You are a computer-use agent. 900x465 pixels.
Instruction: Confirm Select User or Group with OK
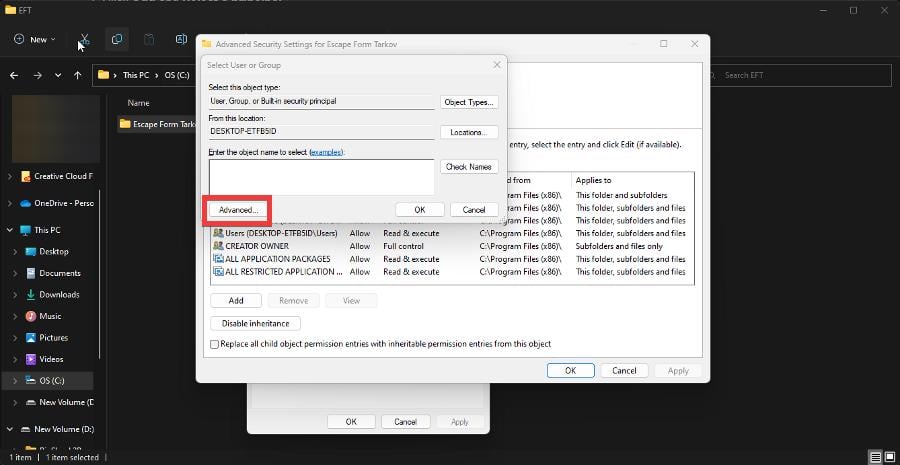pos(420,210)
